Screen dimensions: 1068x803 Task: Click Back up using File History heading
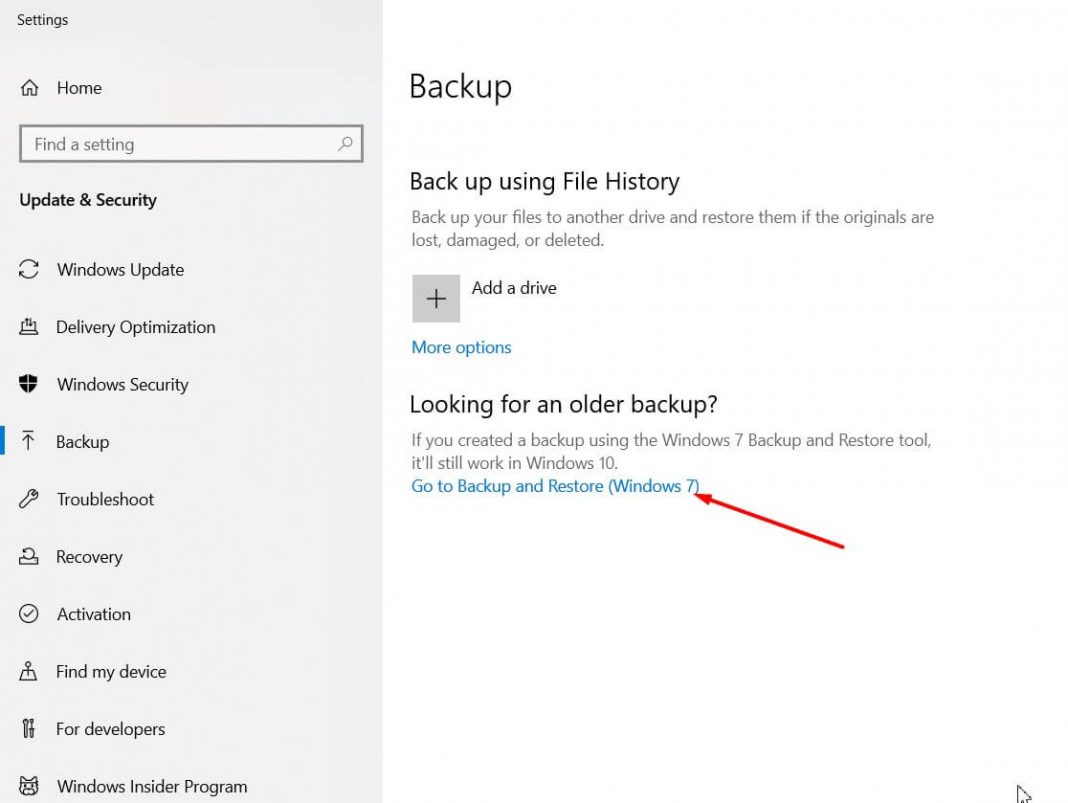pyautogui.click(x=545, y=182)
